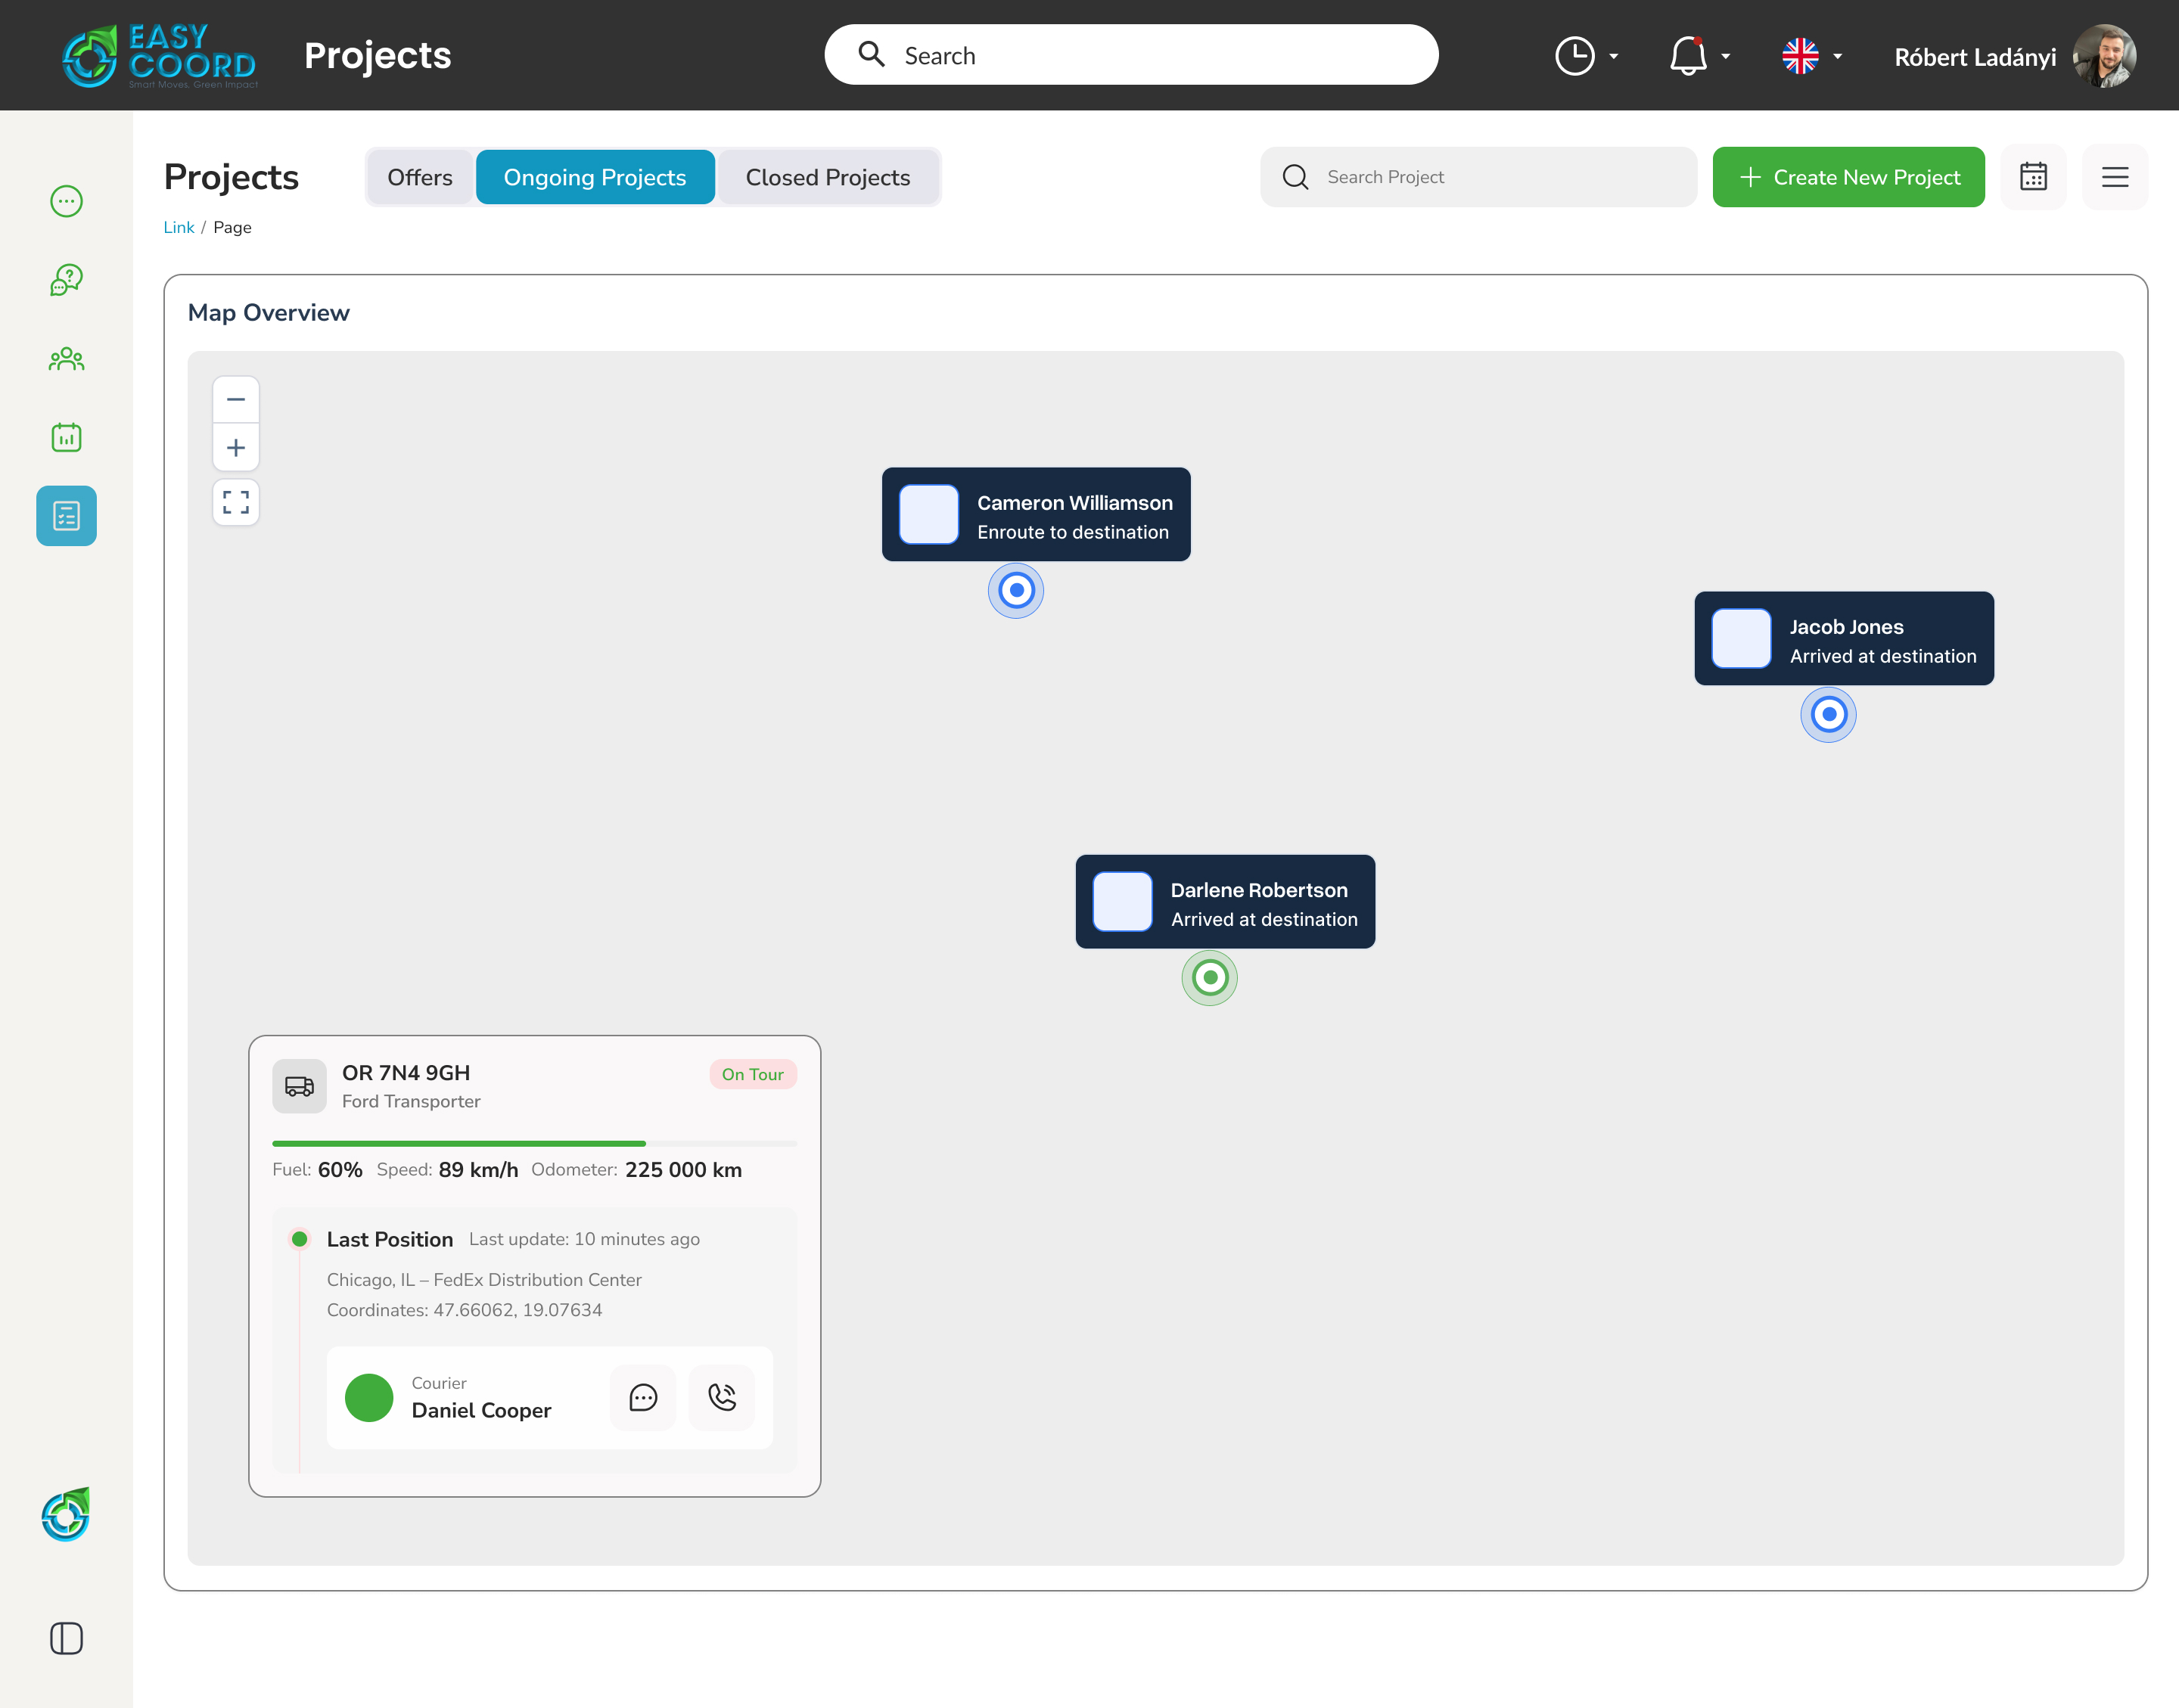Open the calendar stats sidebar icon

pos(66,437)
